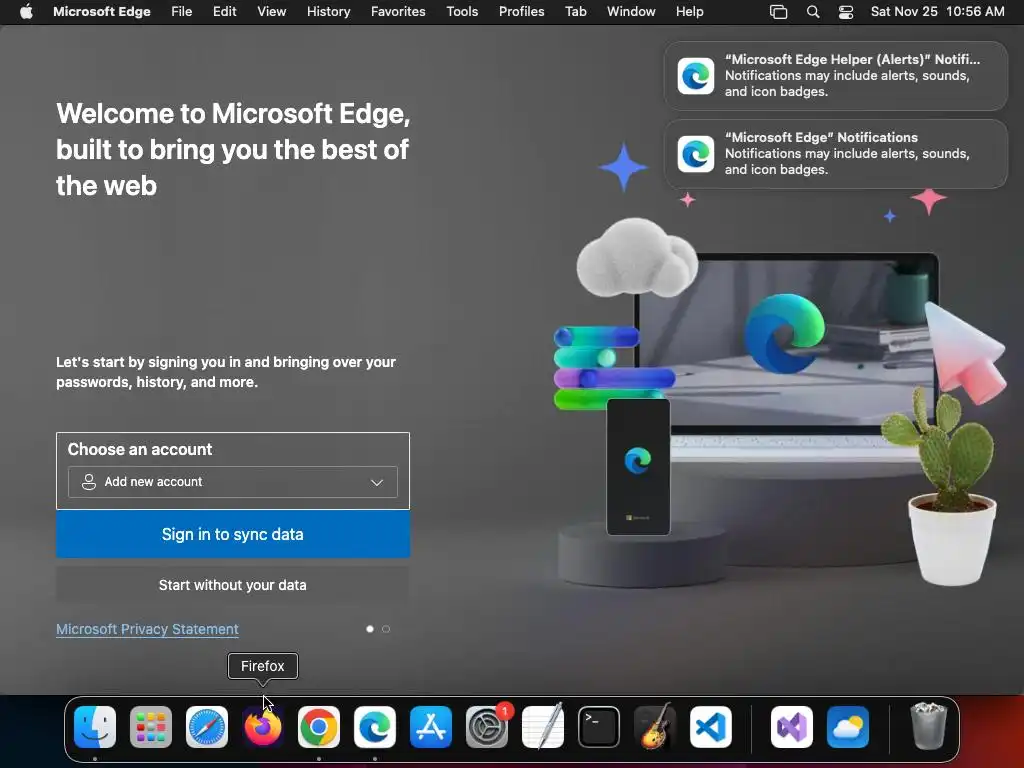The width and height of the screenshot is (1024, 768).
Task: Open the Microsoft Privacy Statement link
Action: coord(148,629)
